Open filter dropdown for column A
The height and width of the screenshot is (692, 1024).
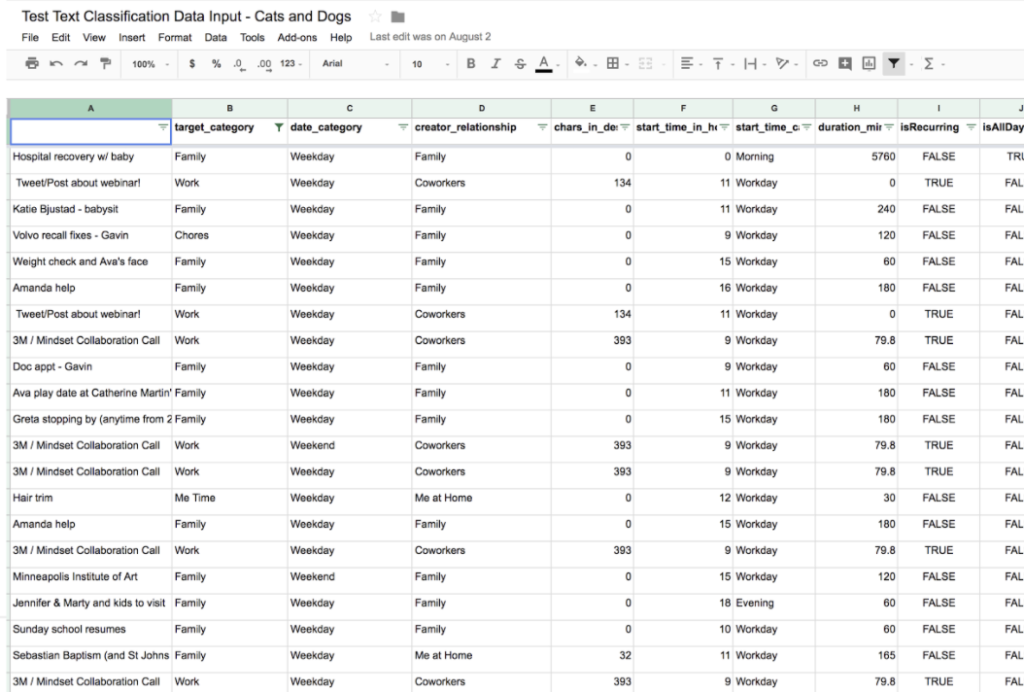(x=163, y=127)
